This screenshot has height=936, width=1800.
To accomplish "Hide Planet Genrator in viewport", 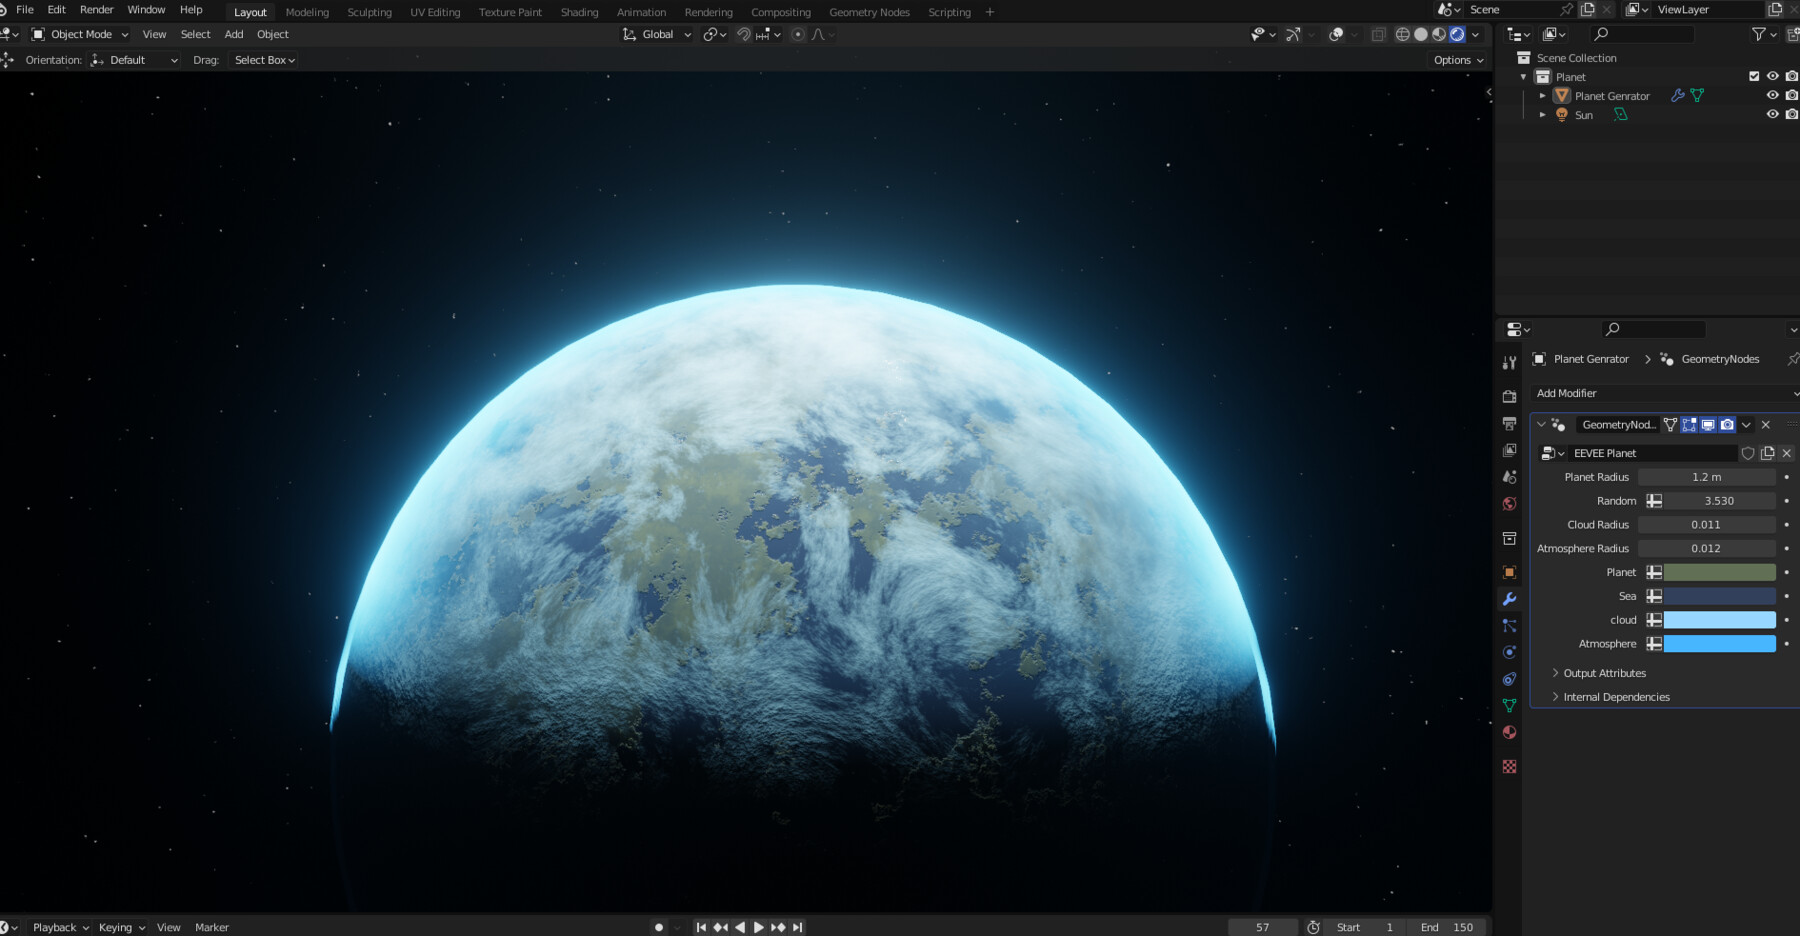I will coord(1772,95).
